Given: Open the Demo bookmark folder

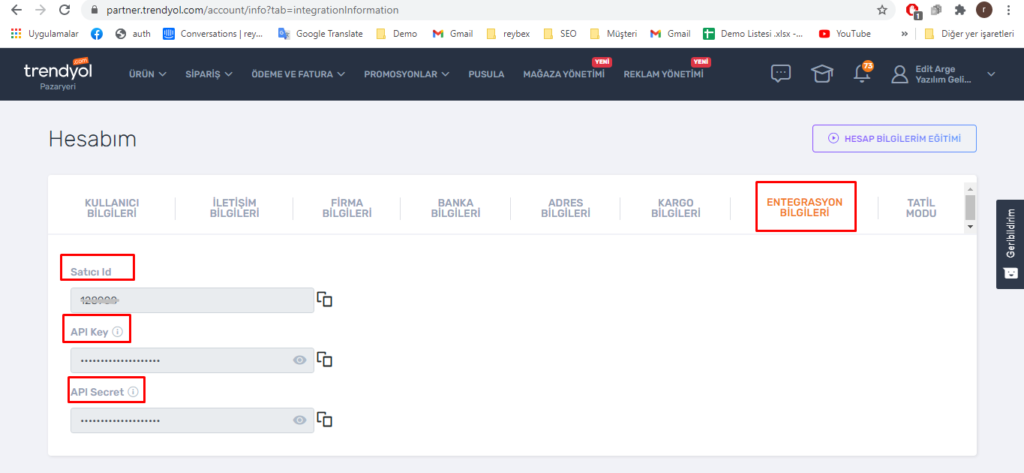Looking at the screenshot, I should coord(397,33).
